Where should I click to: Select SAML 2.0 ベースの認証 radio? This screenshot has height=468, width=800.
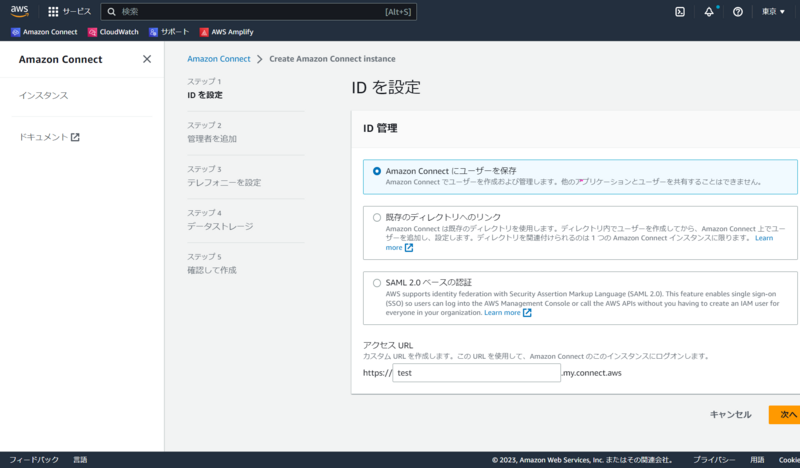point(377,283)
